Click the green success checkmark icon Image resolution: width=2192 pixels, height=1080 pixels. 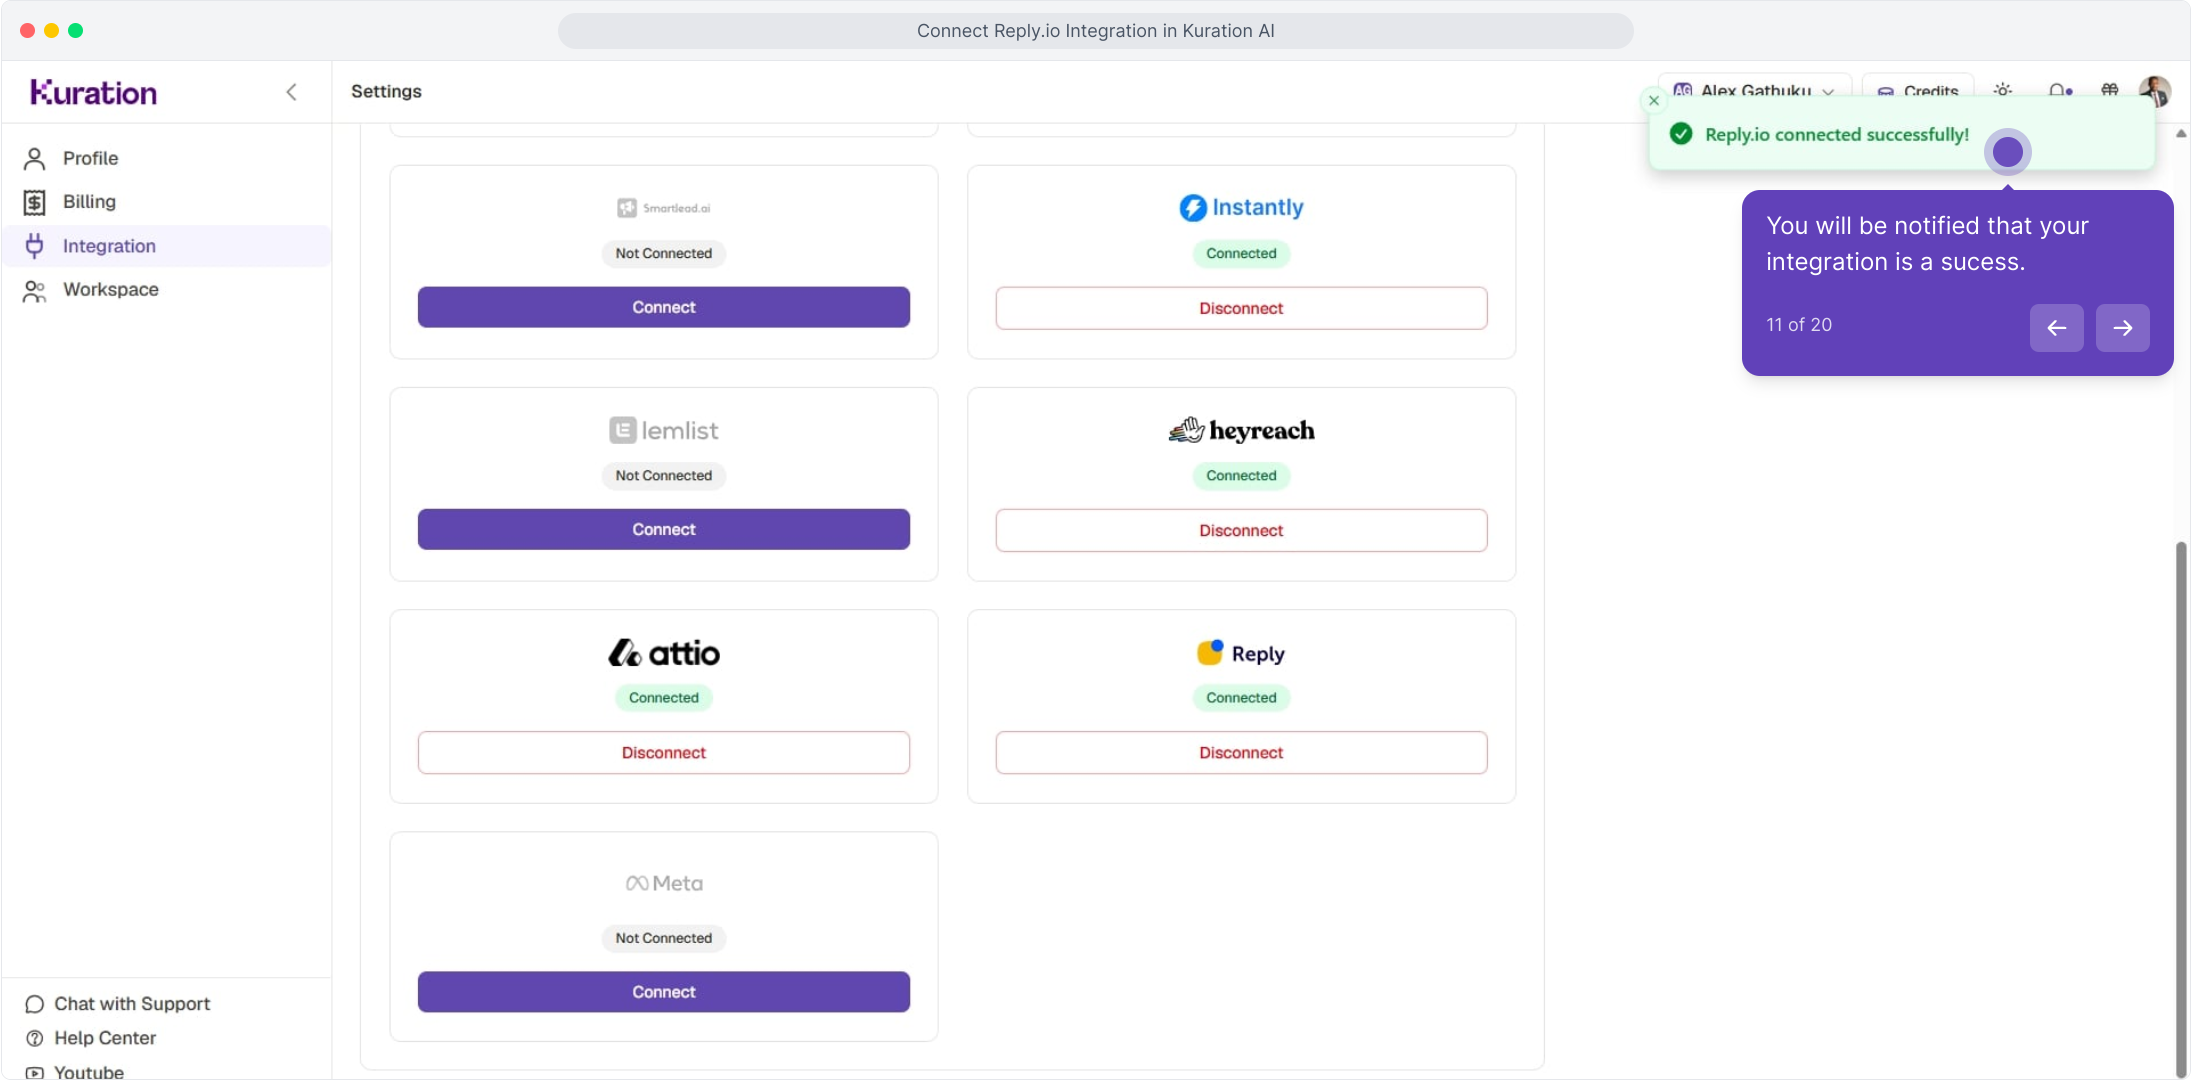pyautogui.click(x=1681, y=134)
